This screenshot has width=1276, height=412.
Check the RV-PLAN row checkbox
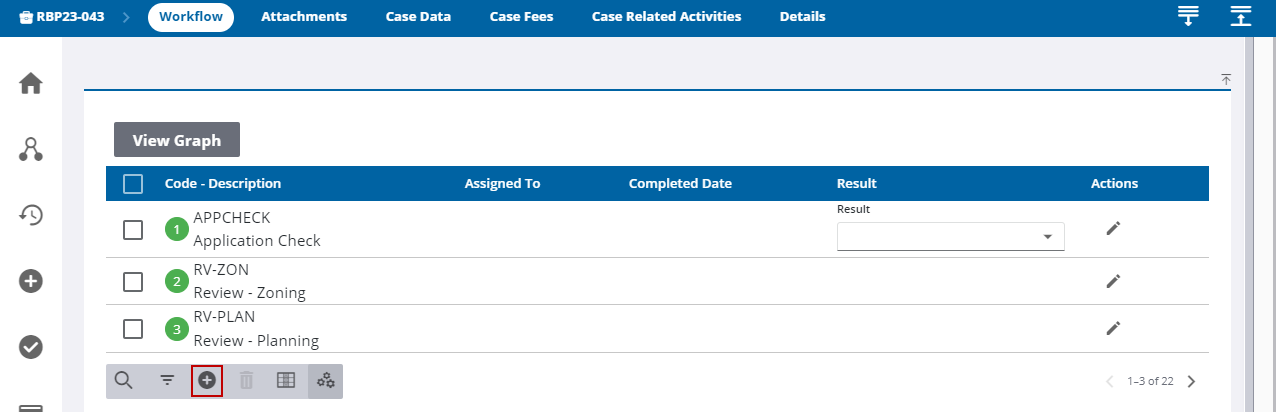[133, 329]
